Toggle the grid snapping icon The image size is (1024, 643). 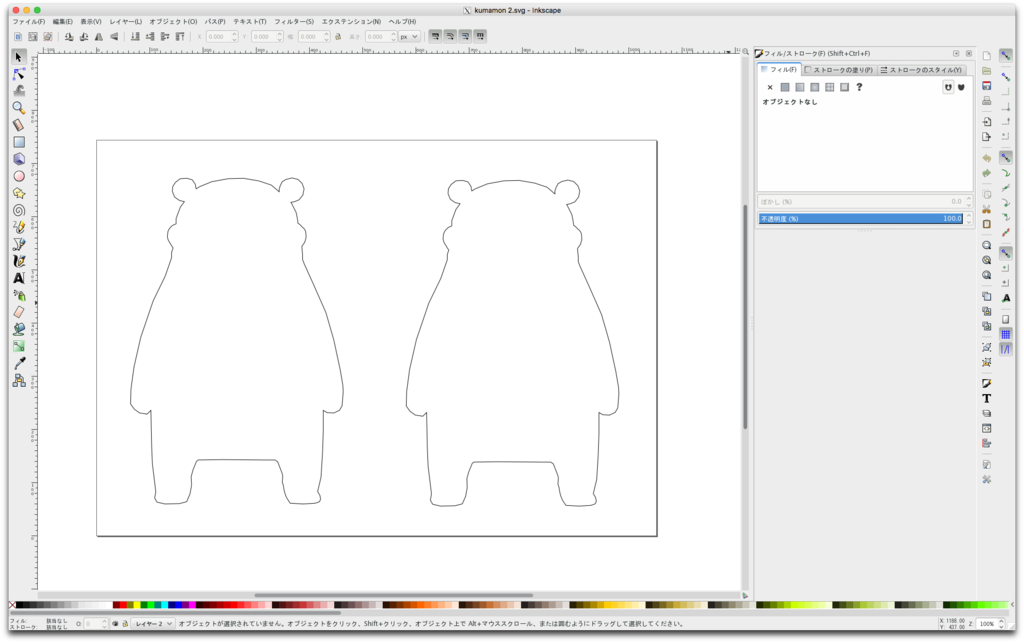point(1006,334)
